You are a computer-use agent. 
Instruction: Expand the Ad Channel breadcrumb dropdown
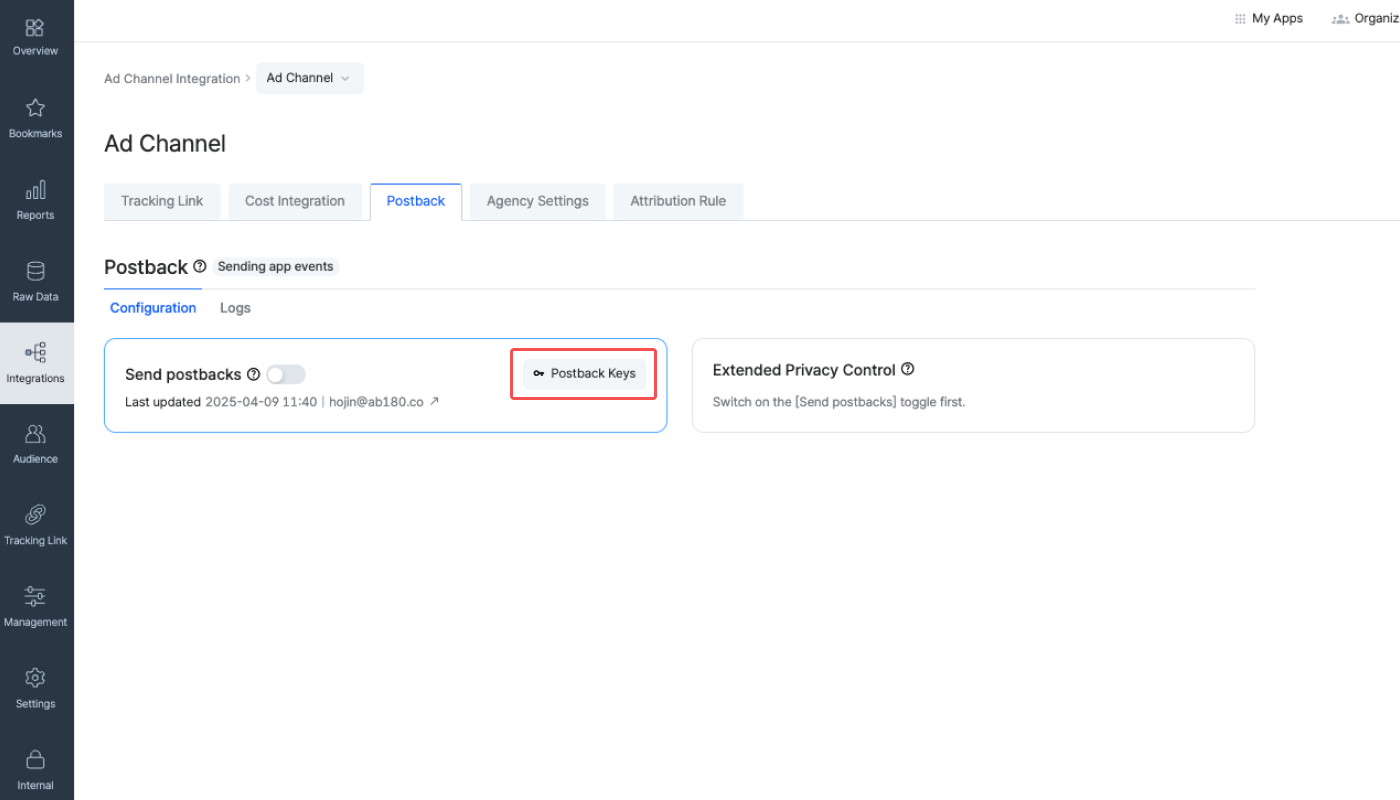tap(310, 78)
